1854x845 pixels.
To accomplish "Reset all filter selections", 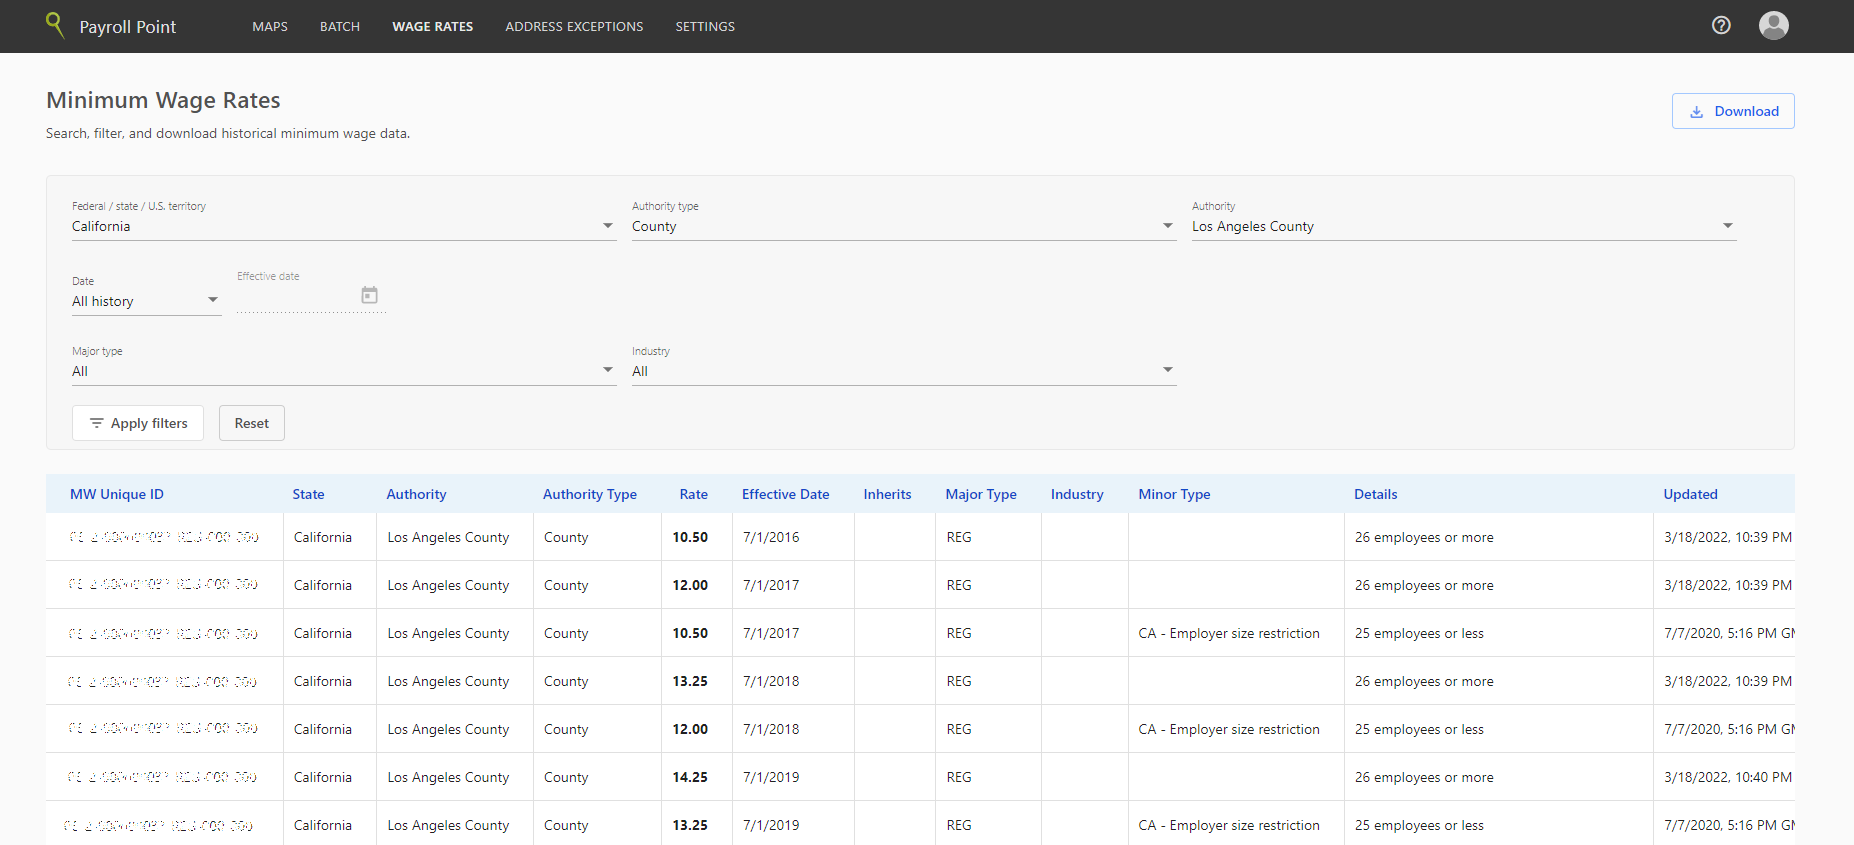I will (251, 423).
